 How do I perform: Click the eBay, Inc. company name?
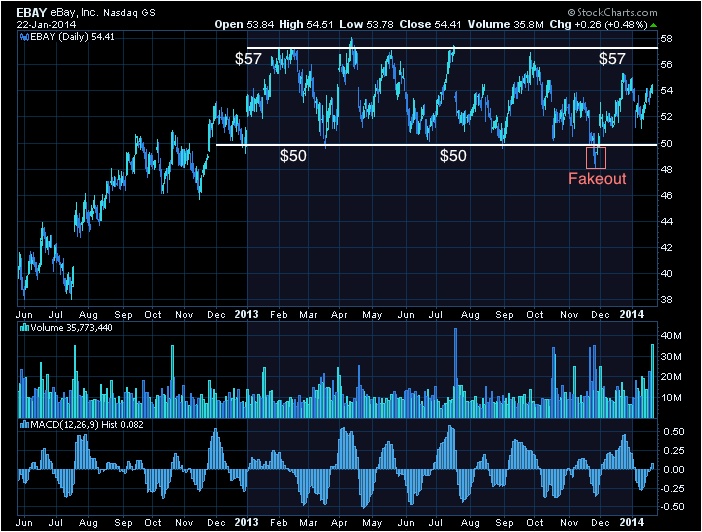pos(74,13)
